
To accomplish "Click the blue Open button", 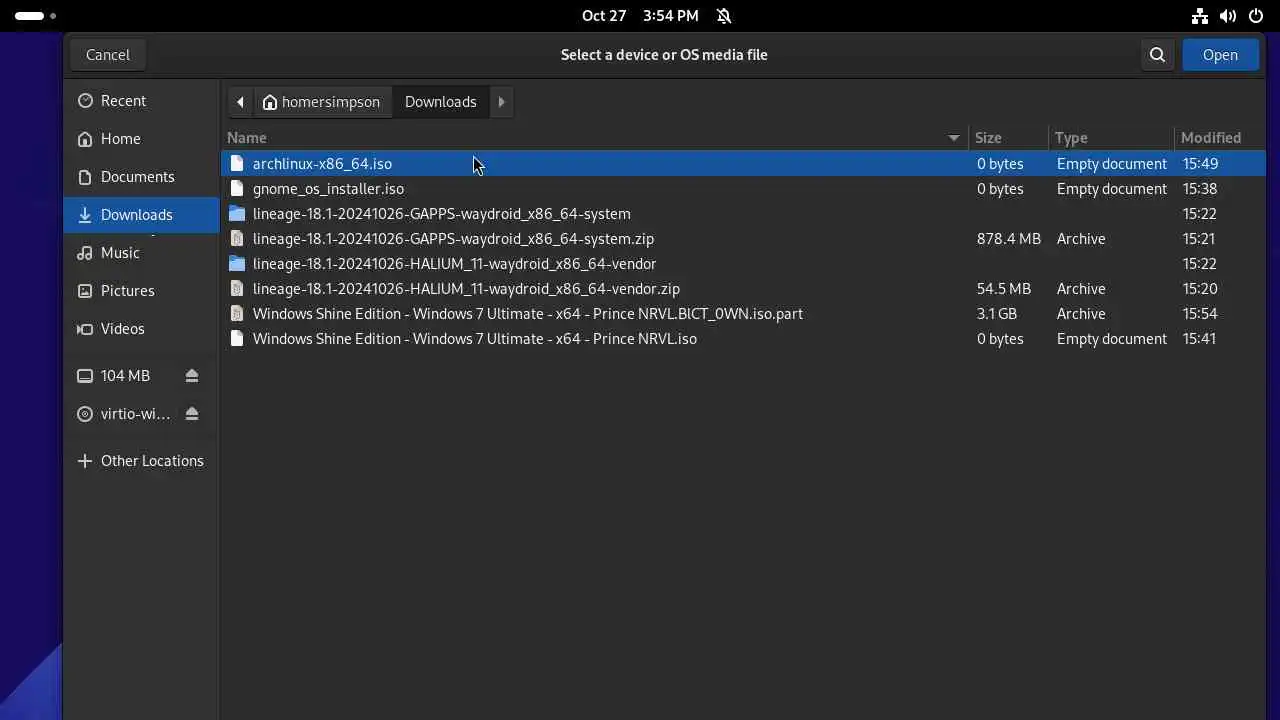I will 1220,55.
